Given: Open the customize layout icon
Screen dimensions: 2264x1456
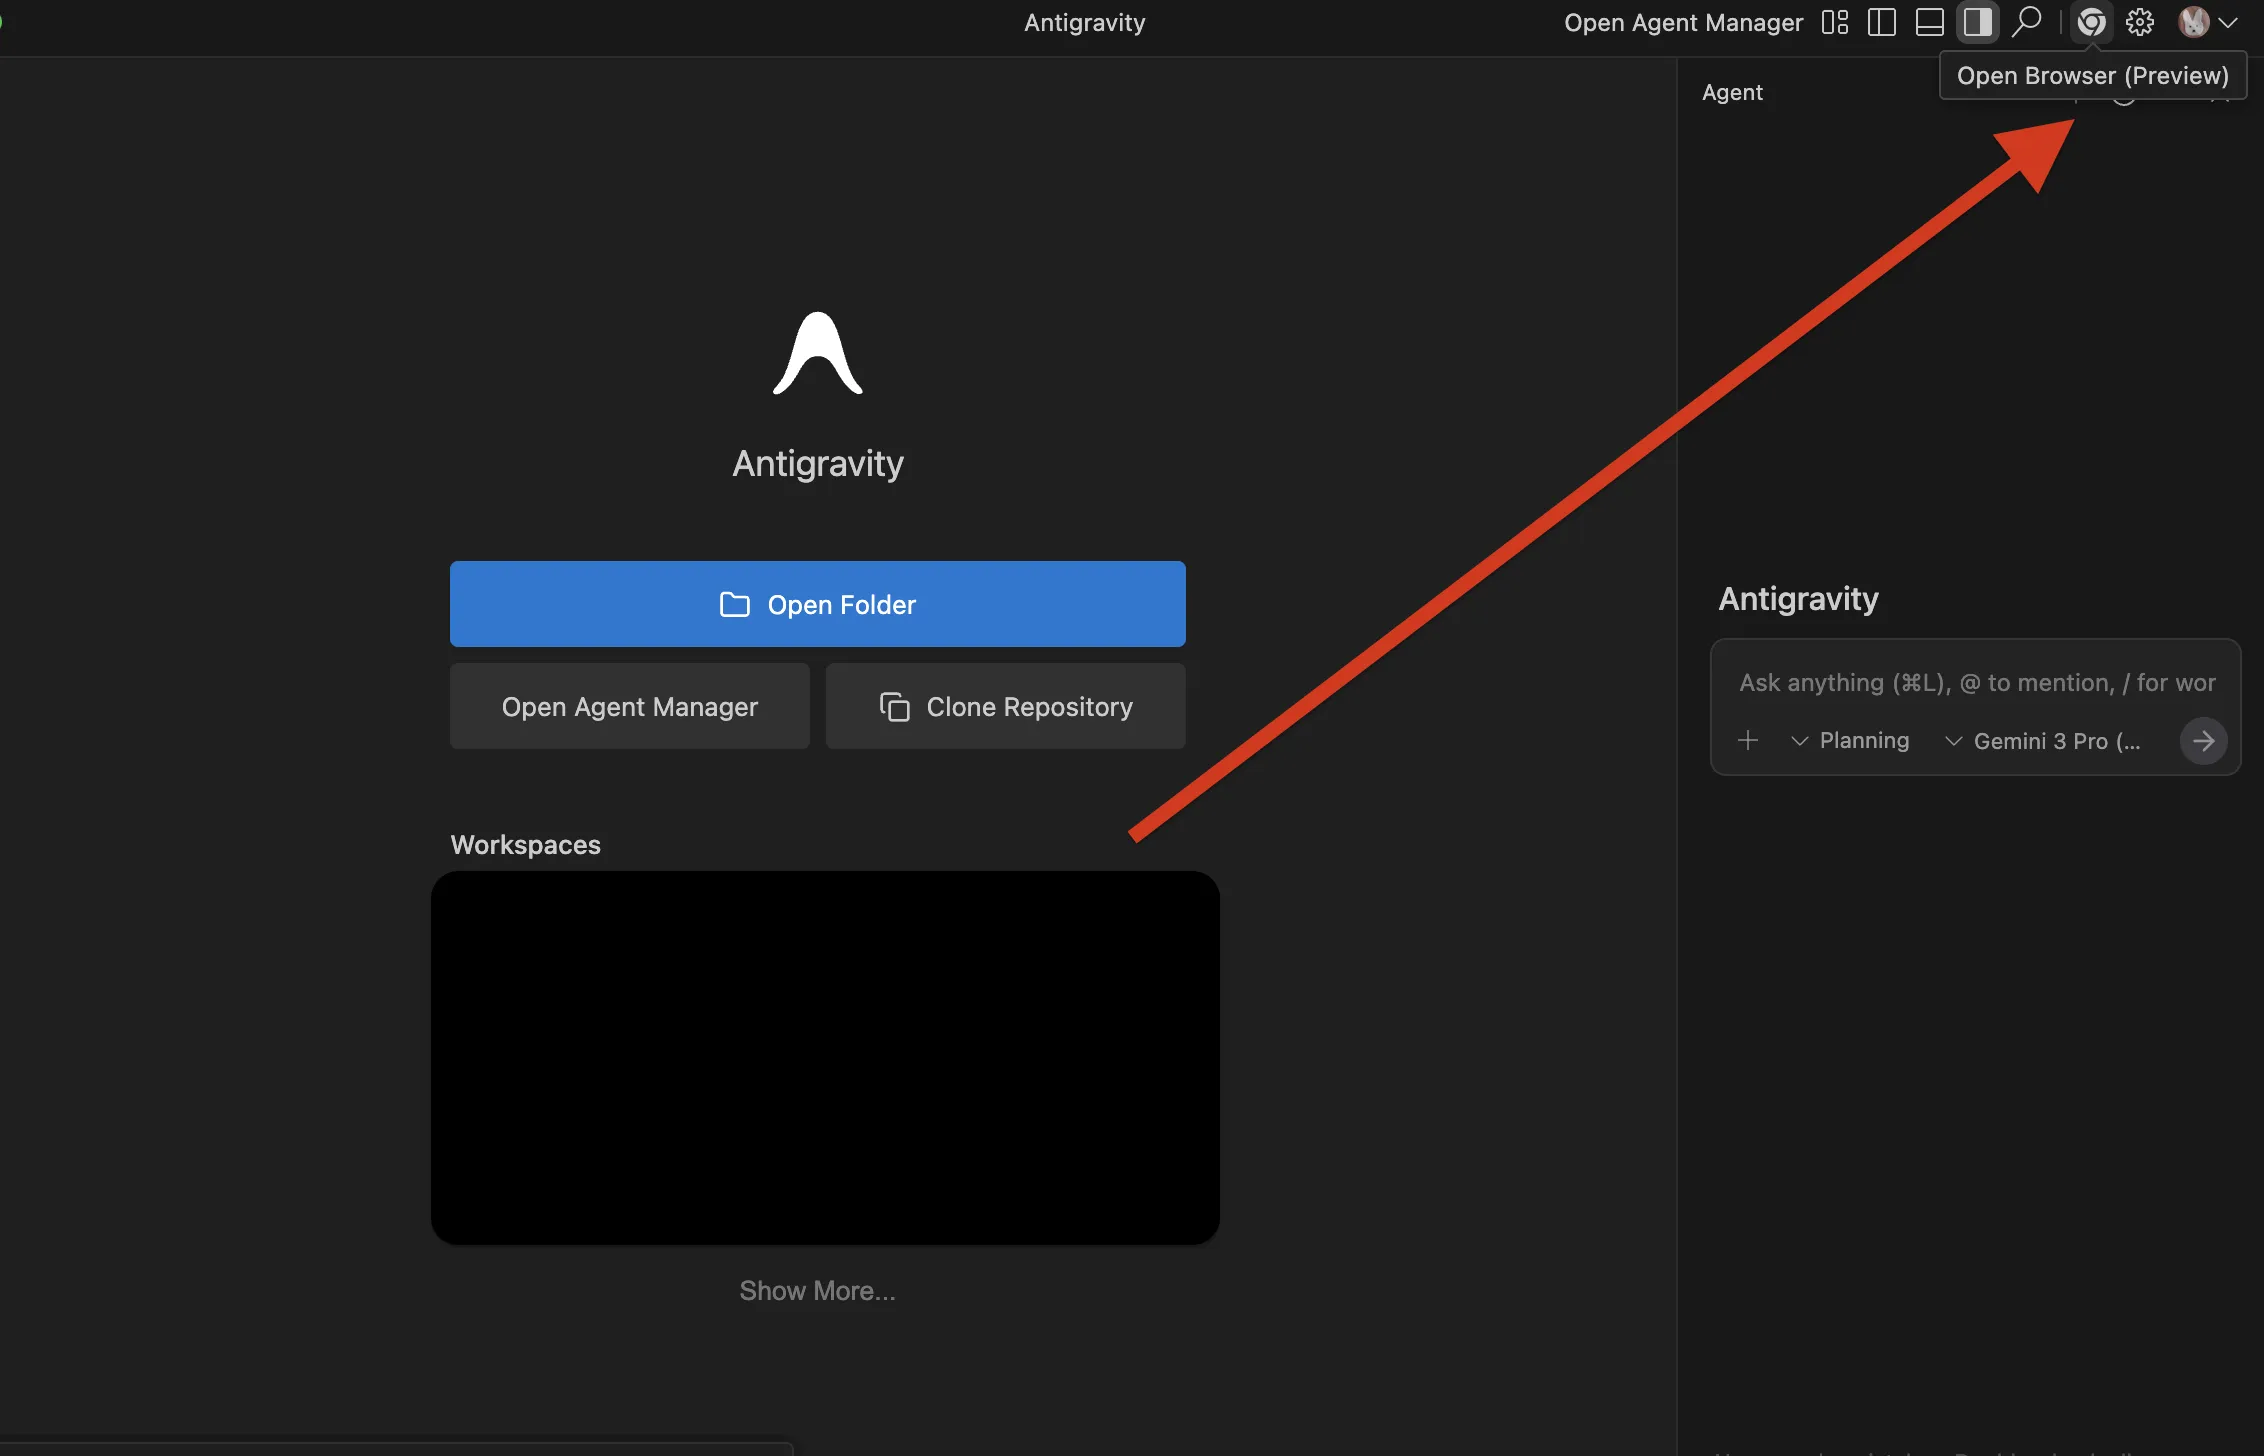Looking at the screenshot, I should pyautogui.click(x=1834, y=22).
